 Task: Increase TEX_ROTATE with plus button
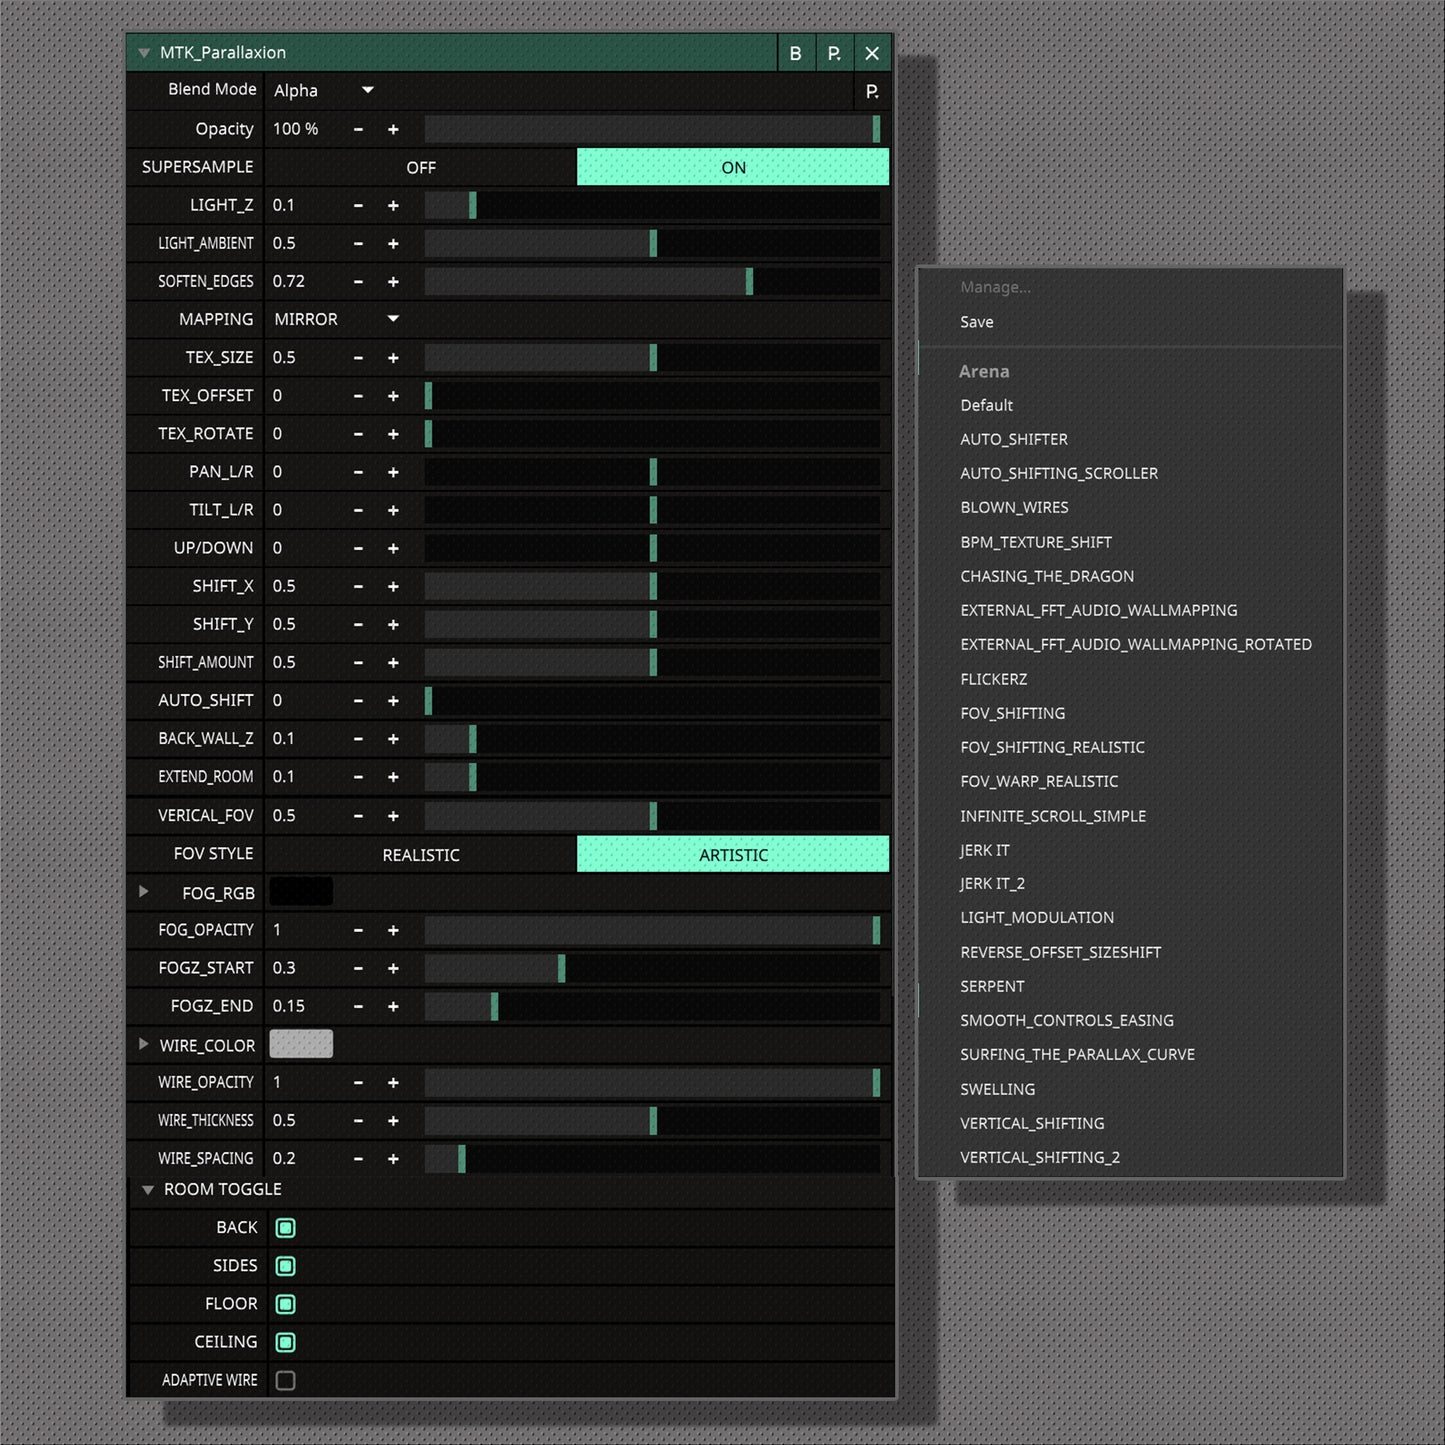click(393, 434)
